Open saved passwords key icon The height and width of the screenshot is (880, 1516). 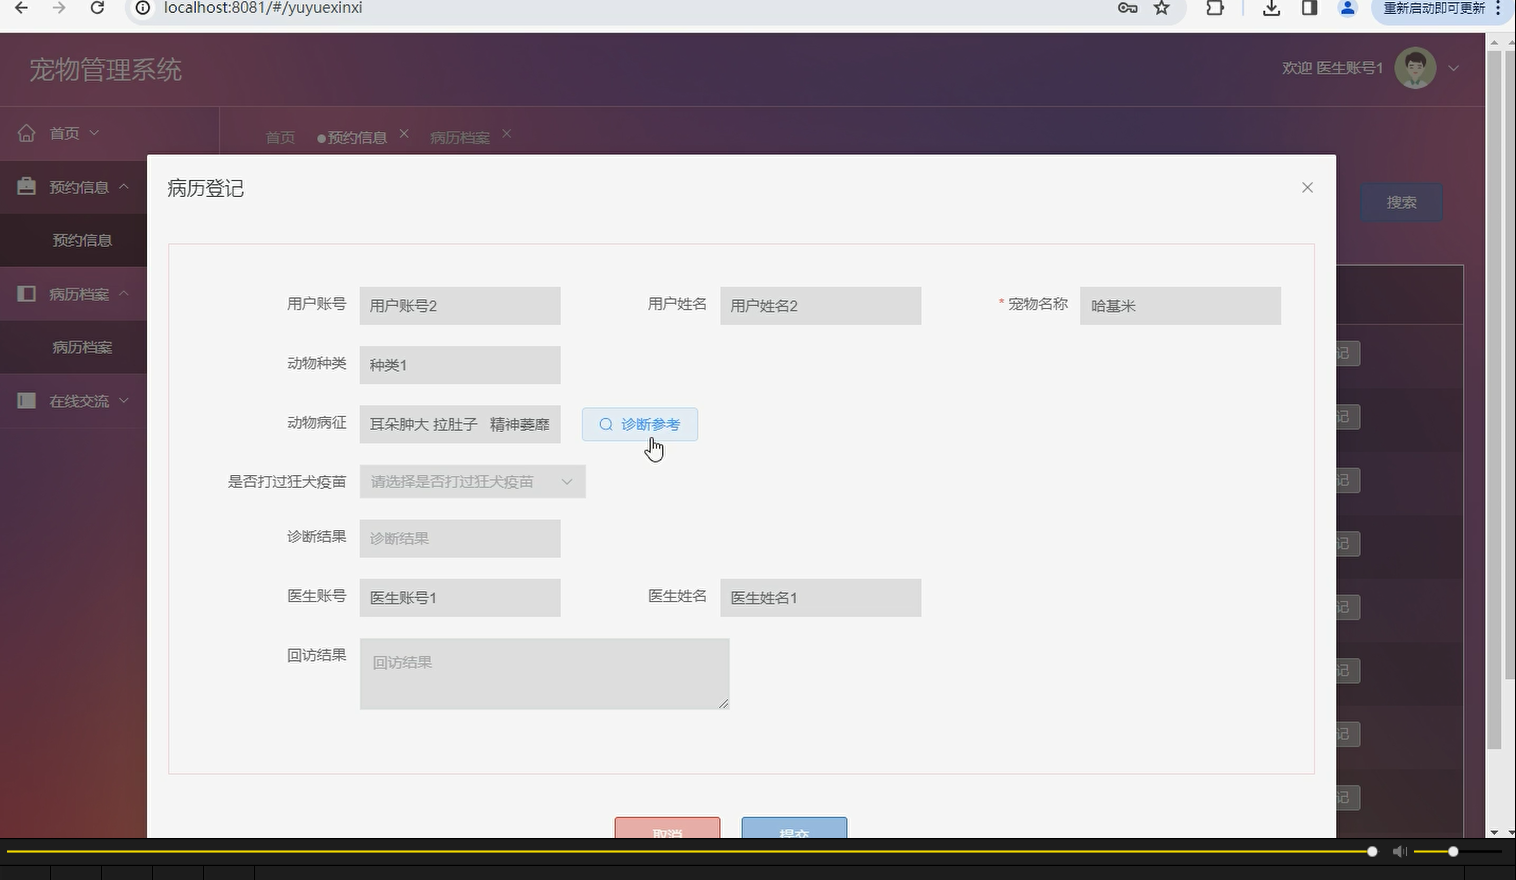1127,8
